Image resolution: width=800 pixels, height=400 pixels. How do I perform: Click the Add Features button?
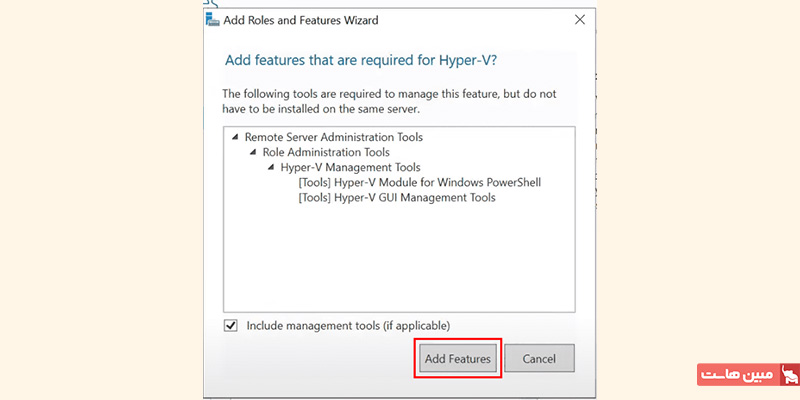point(458,359)
